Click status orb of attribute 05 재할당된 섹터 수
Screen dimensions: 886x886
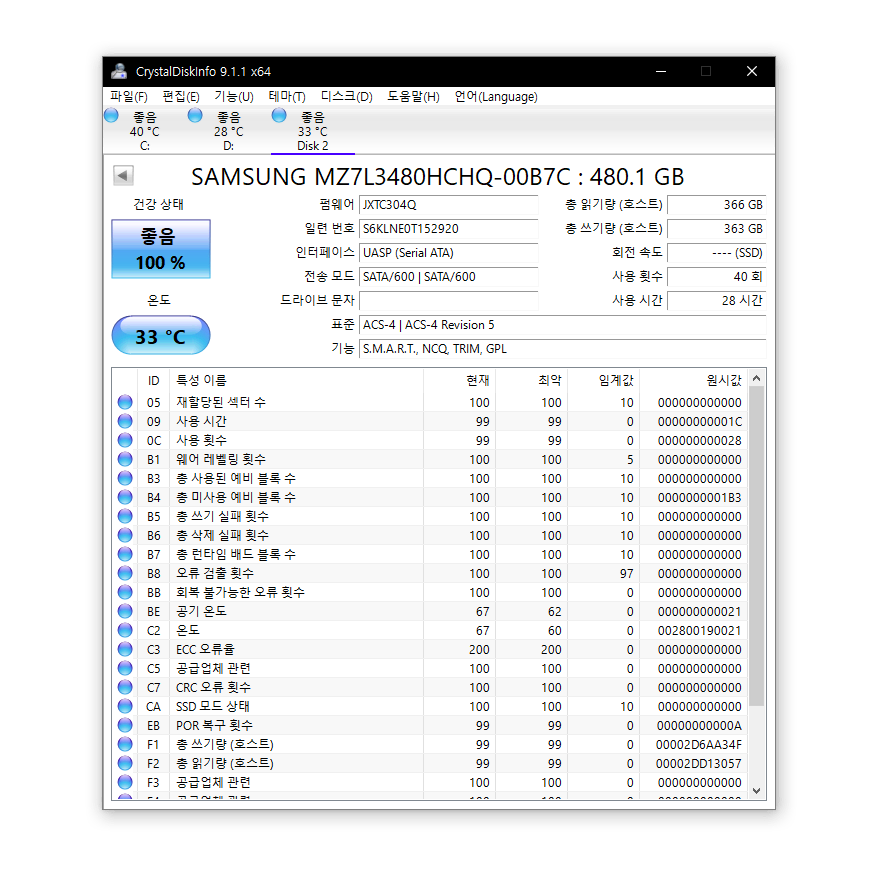[x=125, y=402]
